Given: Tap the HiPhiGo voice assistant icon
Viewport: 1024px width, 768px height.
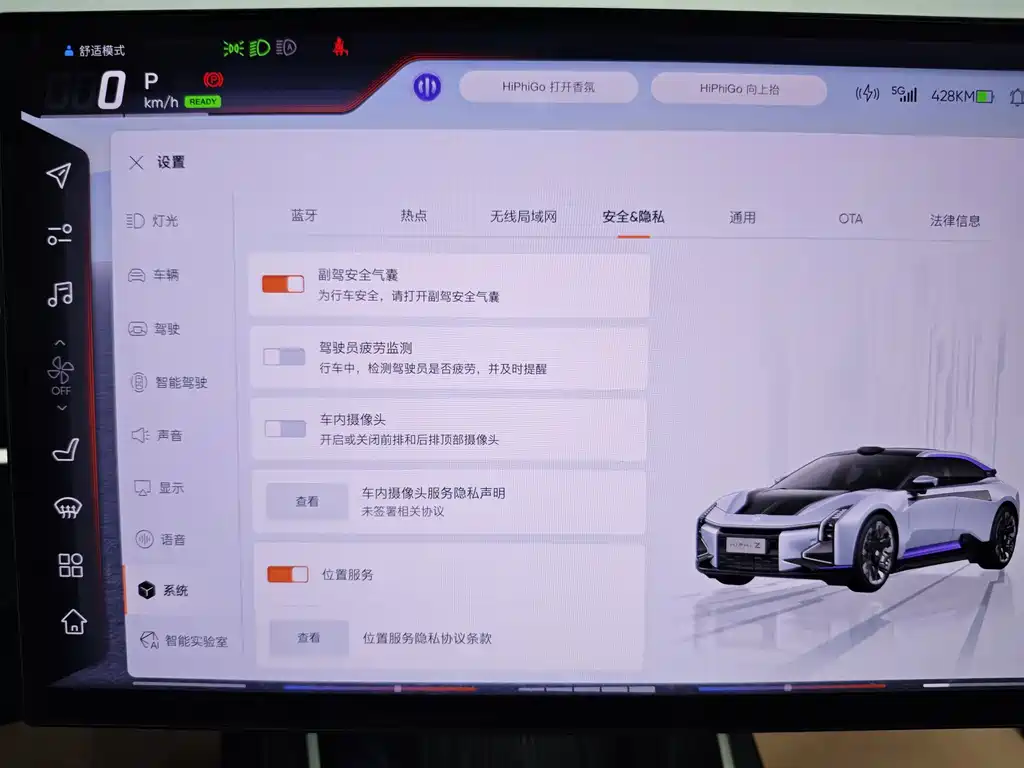Looking at the screenshot, I should pyautogui.click(x=427, y=87).
